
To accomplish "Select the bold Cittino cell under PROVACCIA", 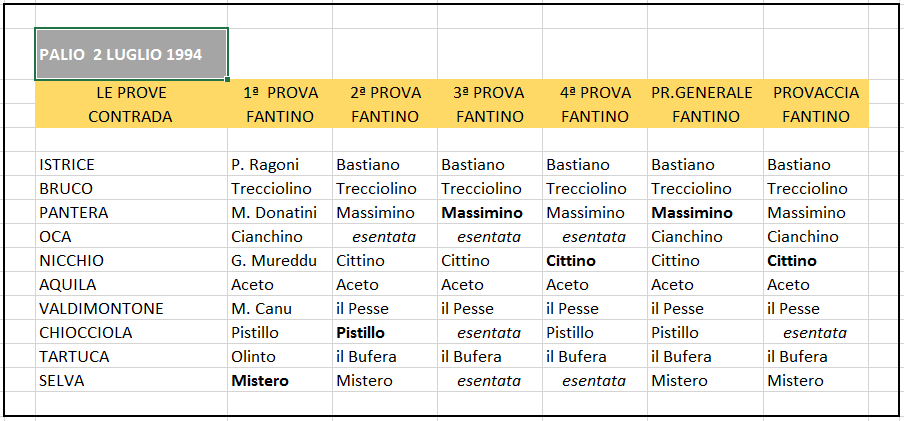I will click(816, 261).
